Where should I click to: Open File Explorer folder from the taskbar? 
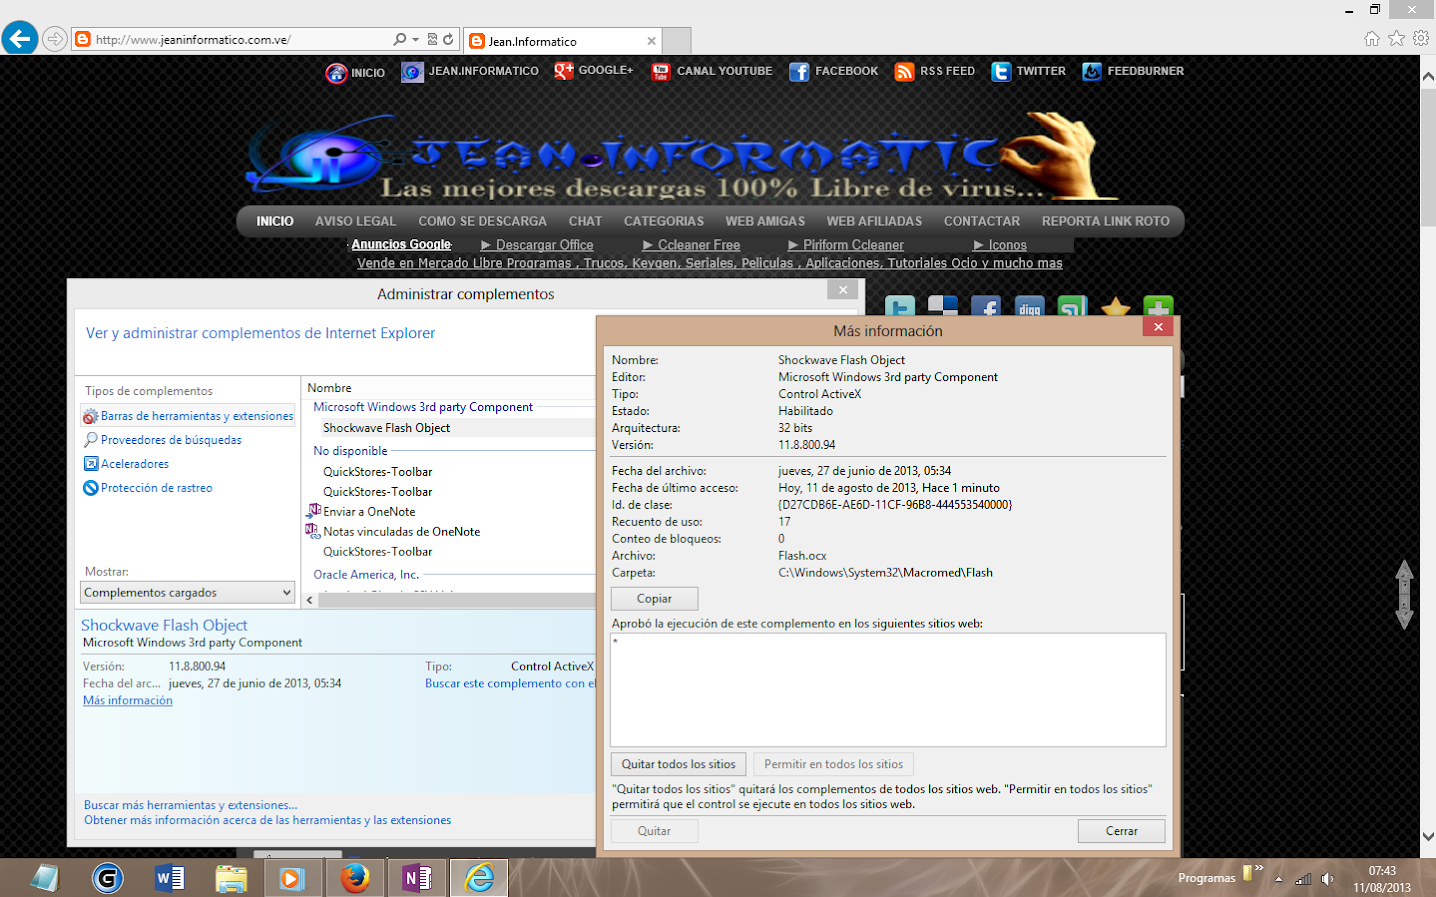coord(231,878)
